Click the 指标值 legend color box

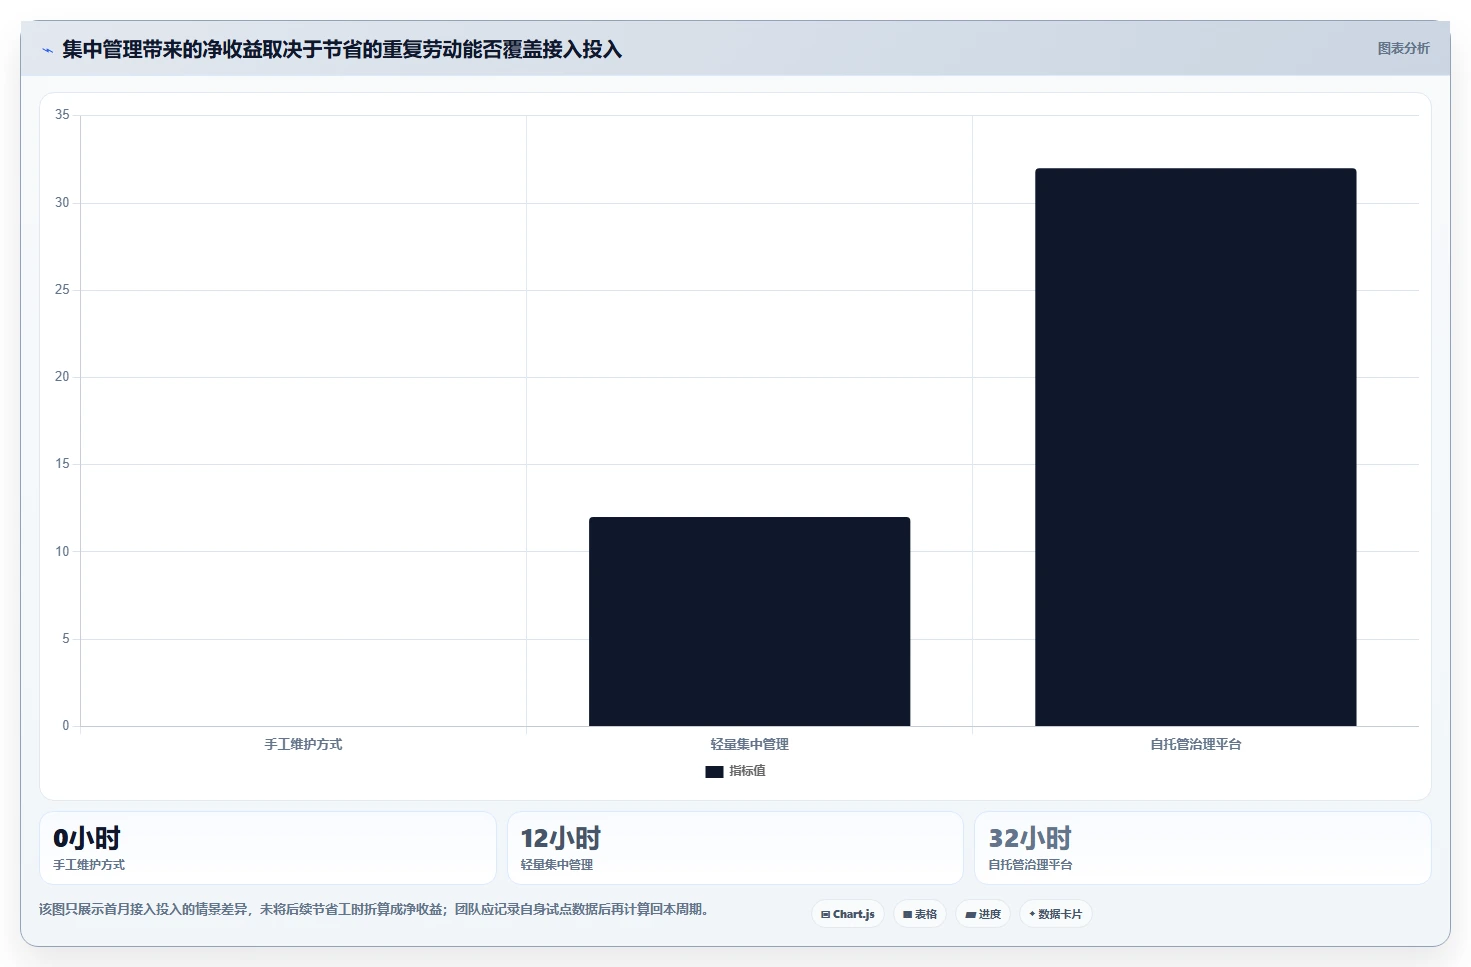(x=714, y=772)
